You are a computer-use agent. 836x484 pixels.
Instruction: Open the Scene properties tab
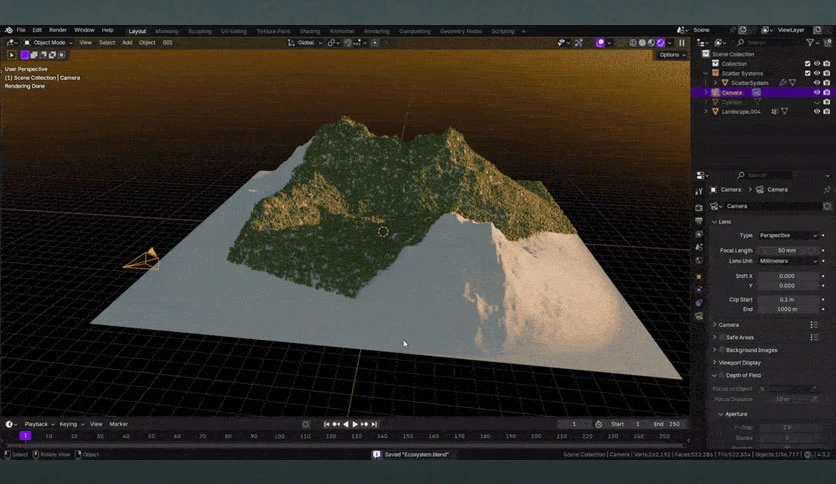click(699, 247)
